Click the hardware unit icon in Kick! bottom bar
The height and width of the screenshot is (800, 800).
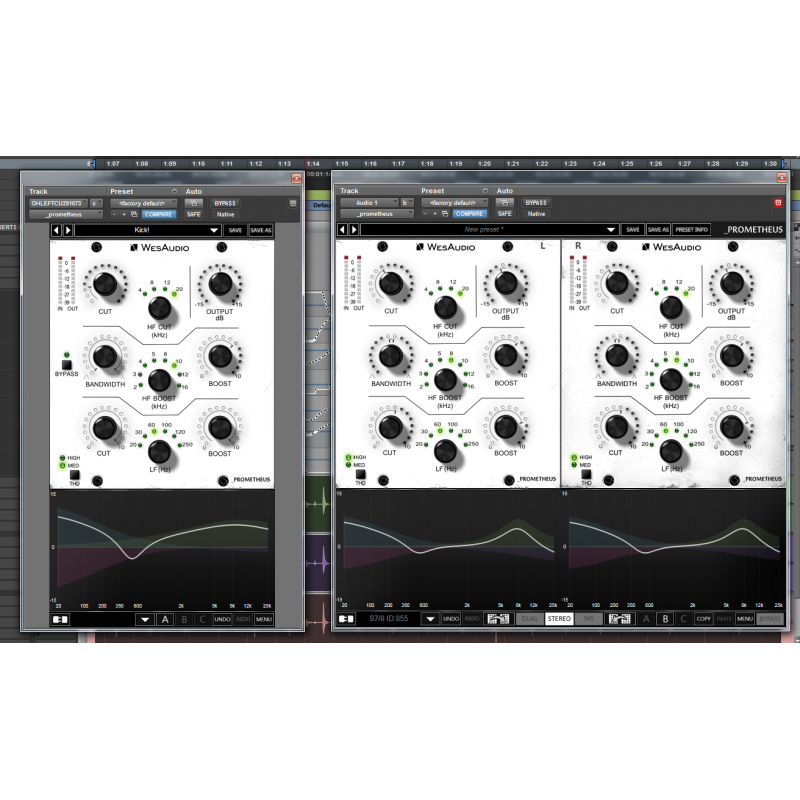tap(60, 618)
